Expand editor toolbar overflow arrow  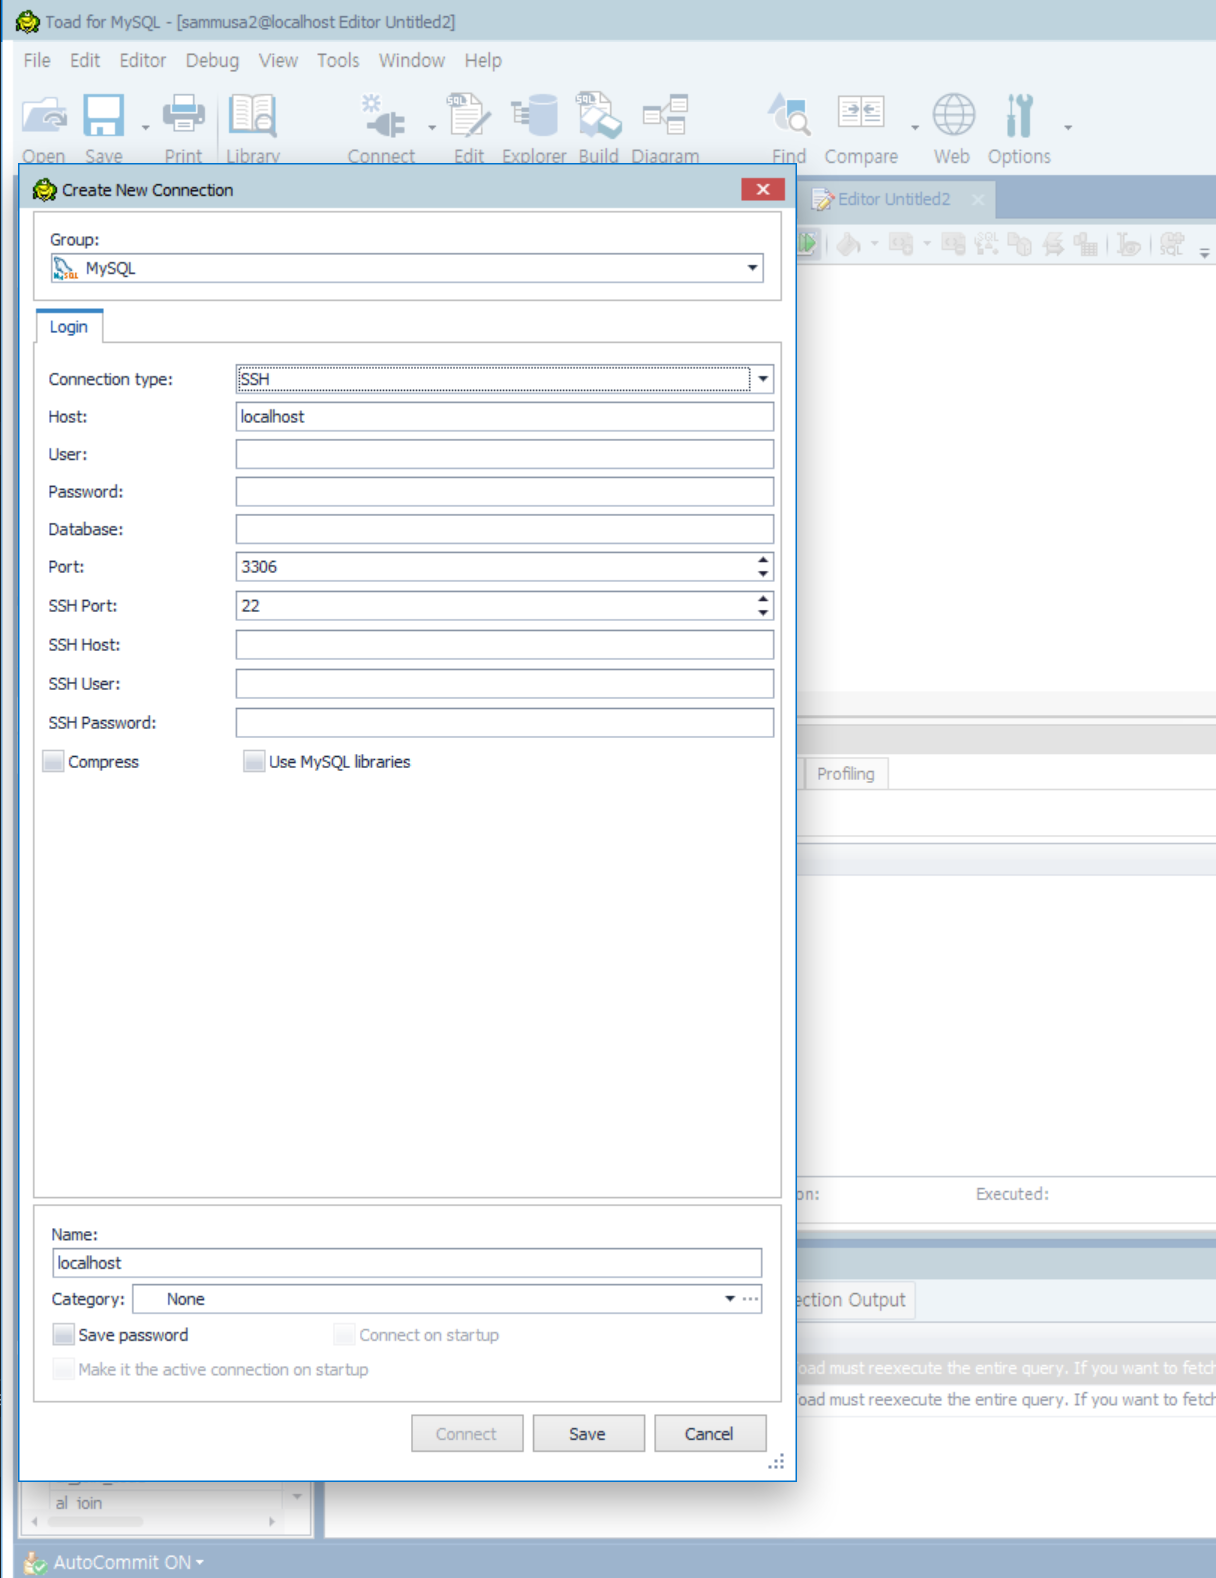pos(1205,254)
